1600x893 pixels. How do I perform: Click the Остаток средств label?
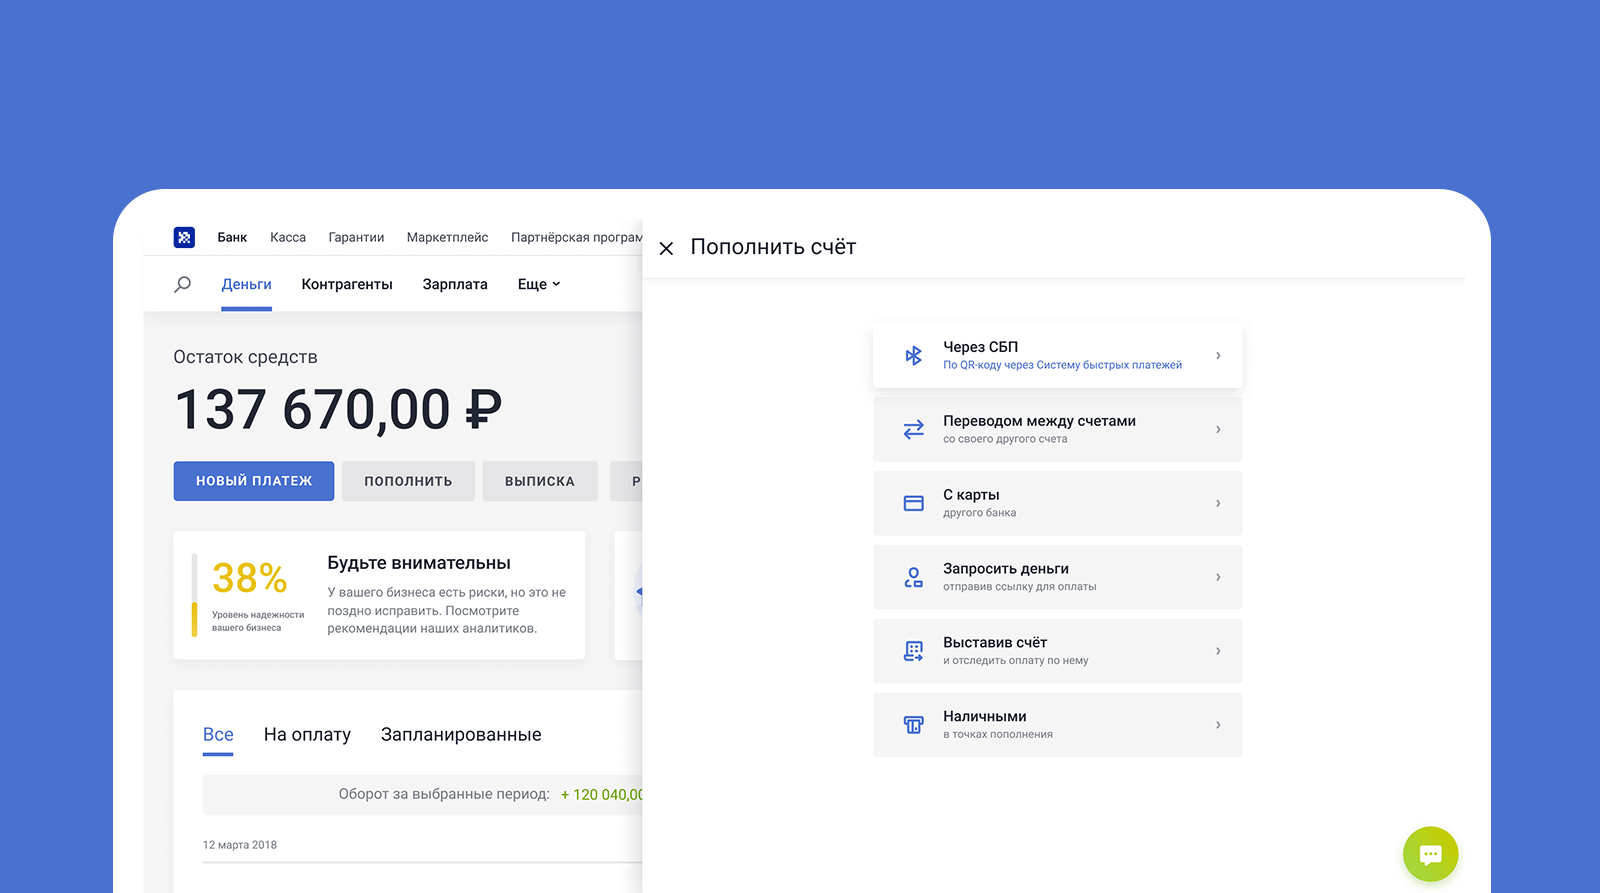click(245, 357)
